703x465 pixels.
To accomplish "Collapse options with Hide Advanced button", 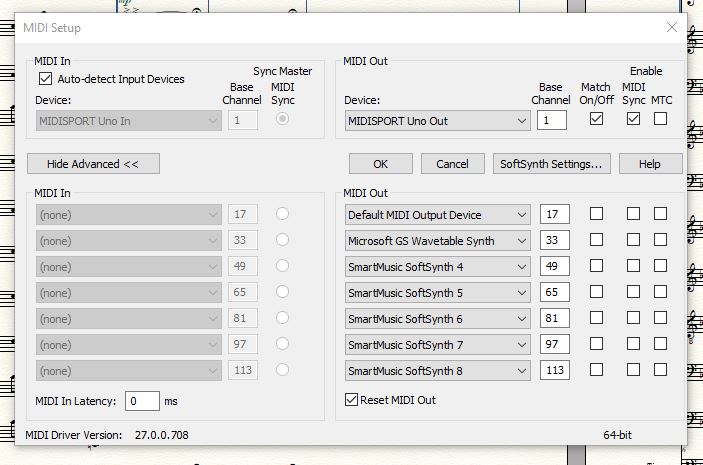I will point(92,164).
